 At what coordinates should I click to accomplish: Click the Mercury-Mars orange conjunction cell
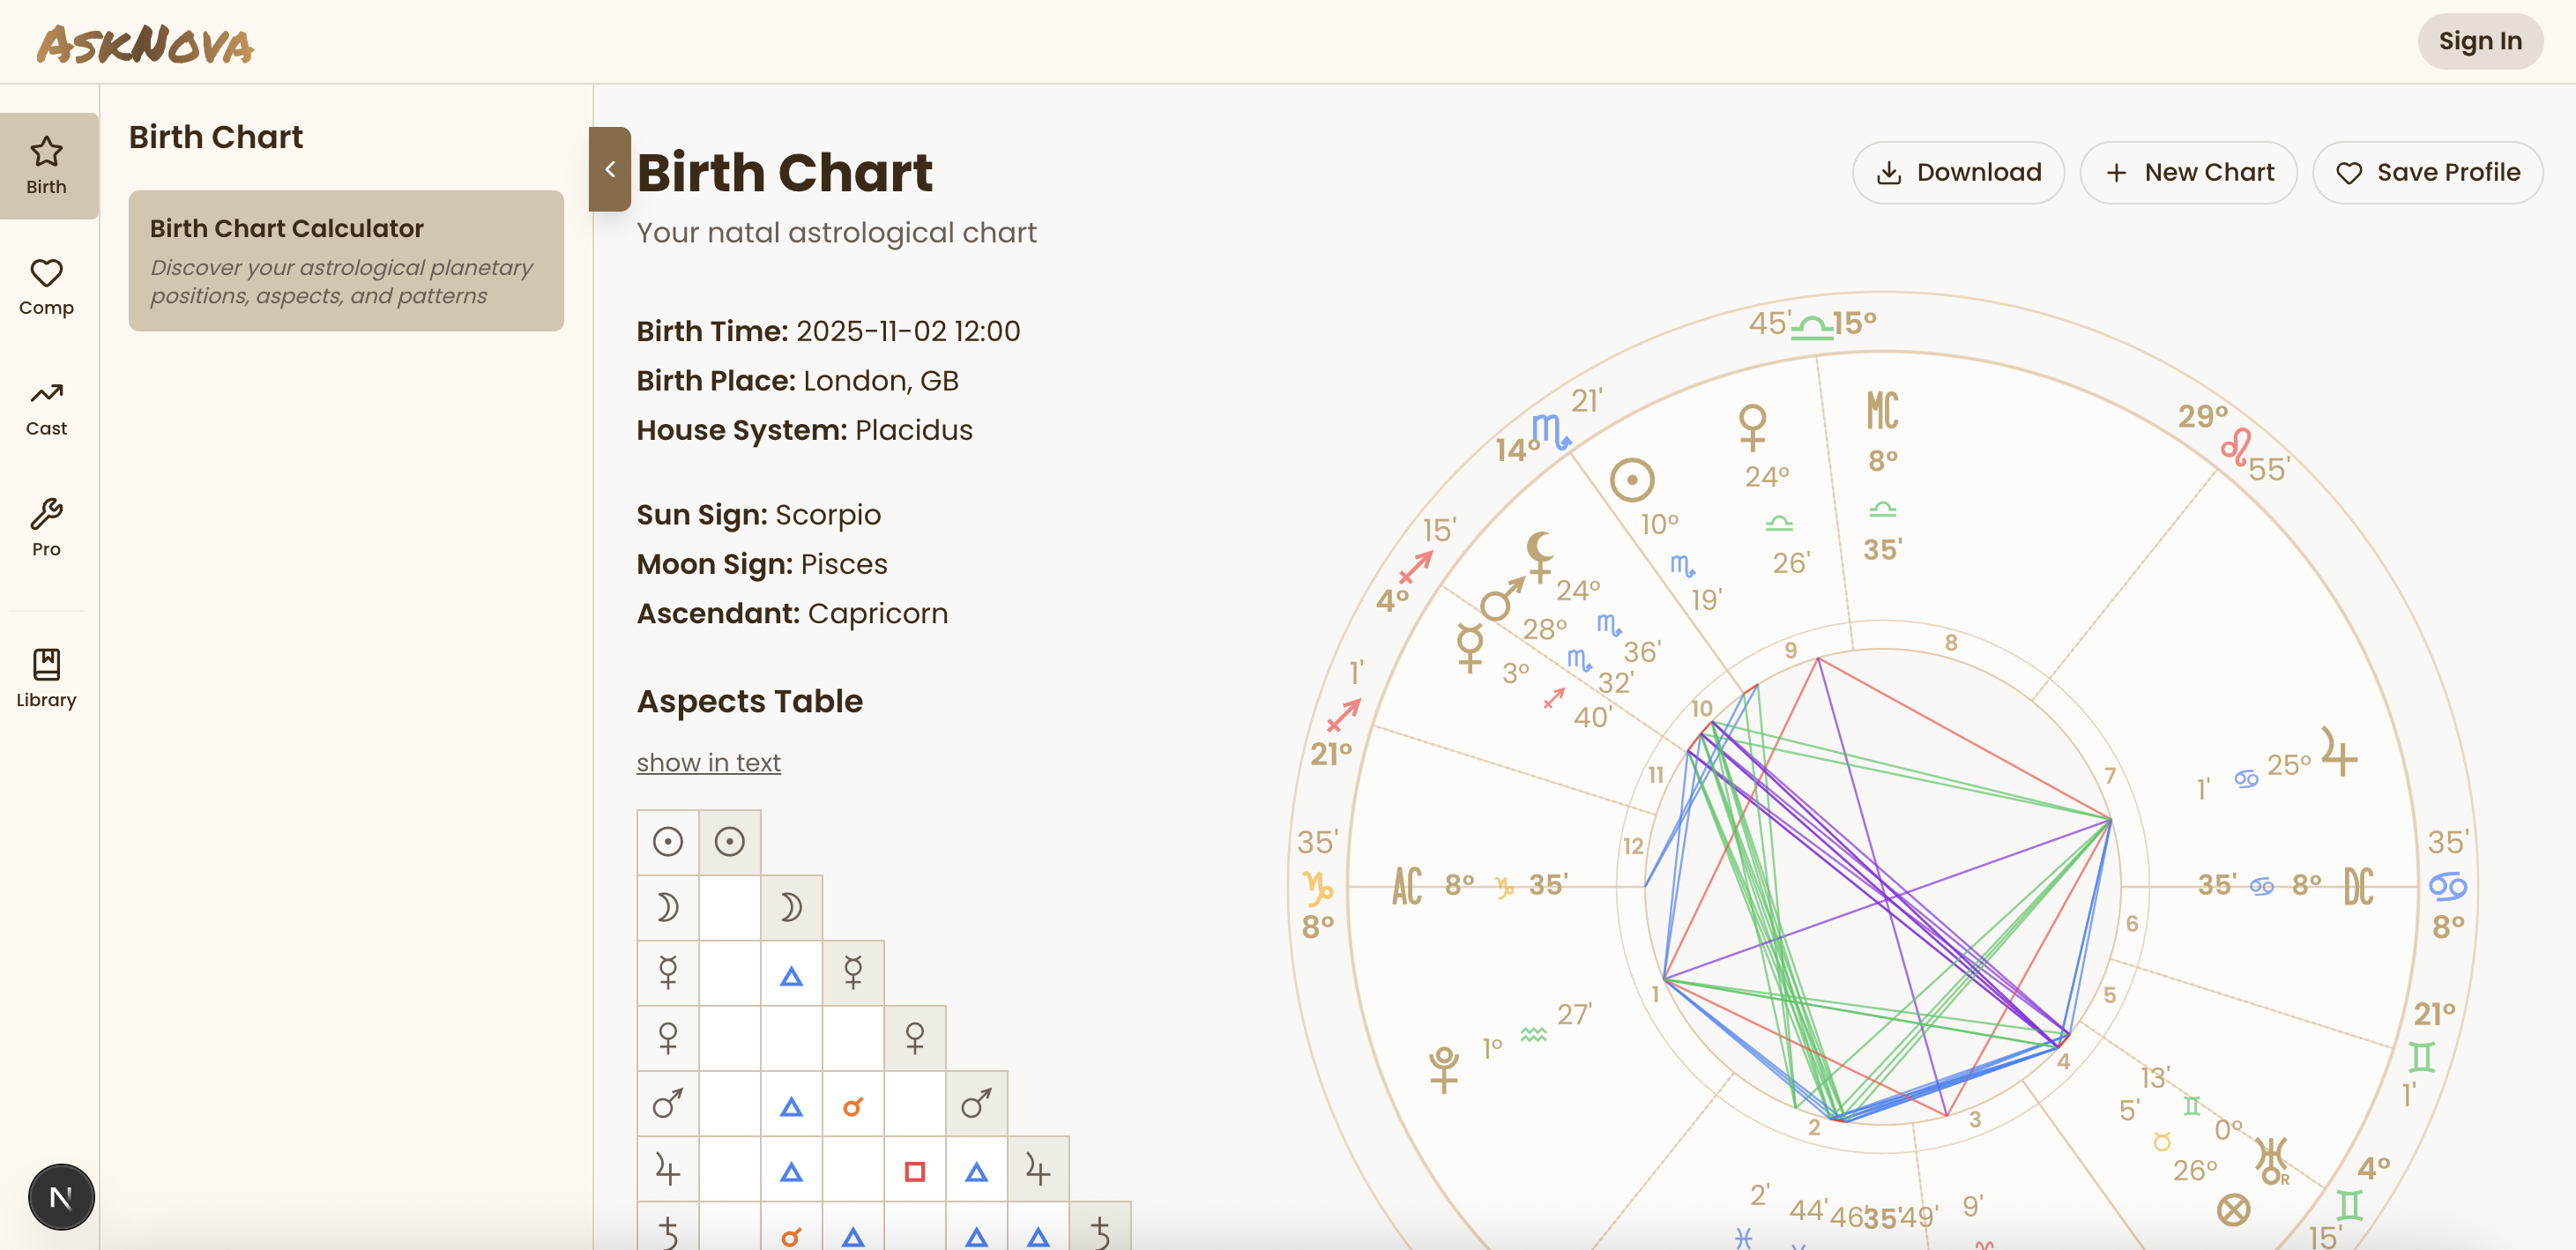pos(852,1105)
